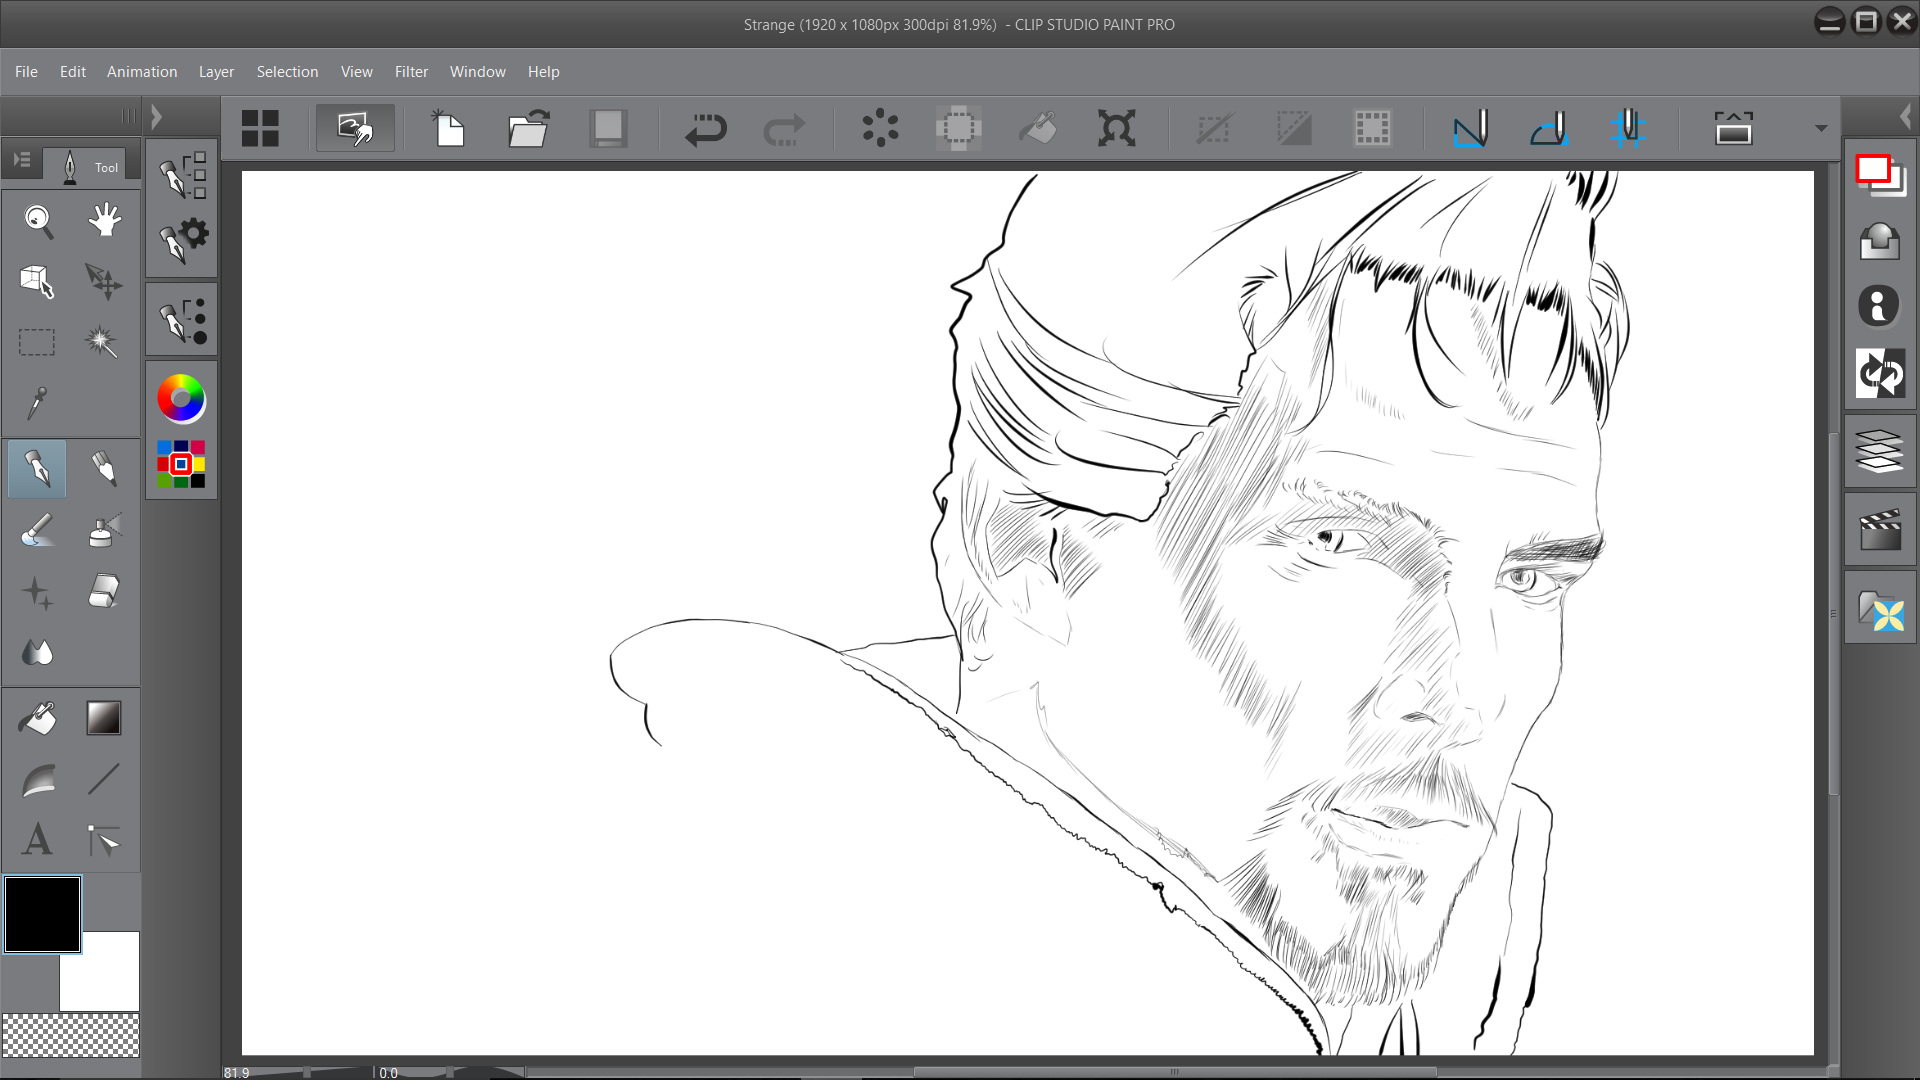Click Clear Outside Selection icon
The height and width of the screenshot is (1080, 1920).
pyautogui.click(x=958, y=128)
